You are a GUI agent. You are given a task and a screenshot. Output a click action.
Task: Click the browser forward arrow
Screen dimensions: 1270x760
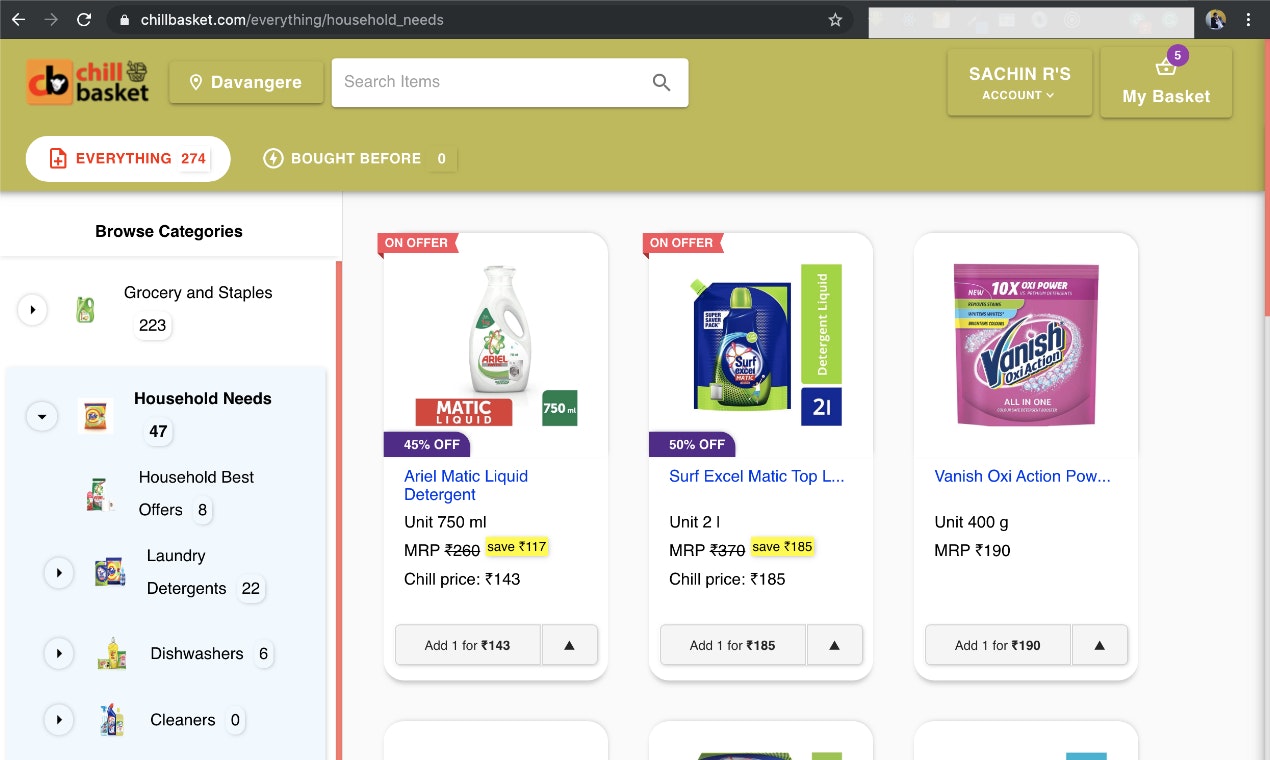51,19
